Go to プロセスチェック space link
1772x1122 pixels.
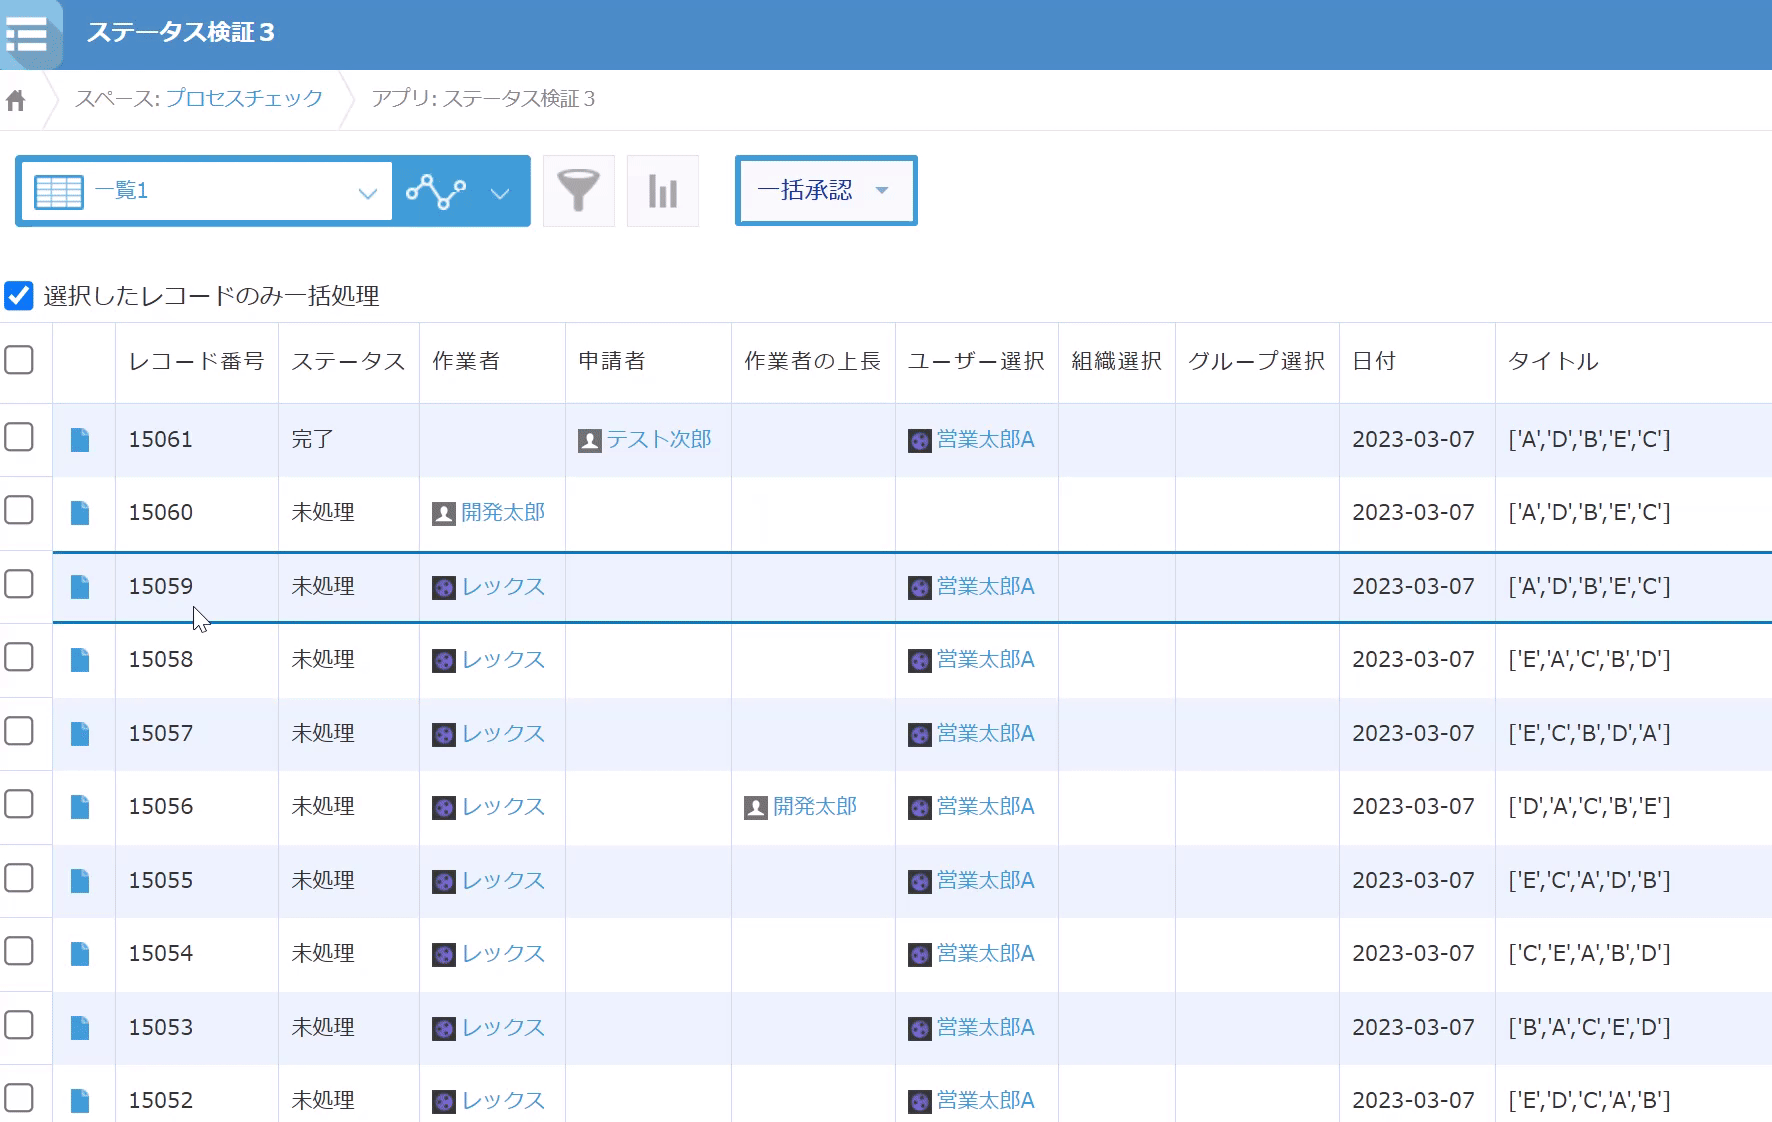(244, 99)
